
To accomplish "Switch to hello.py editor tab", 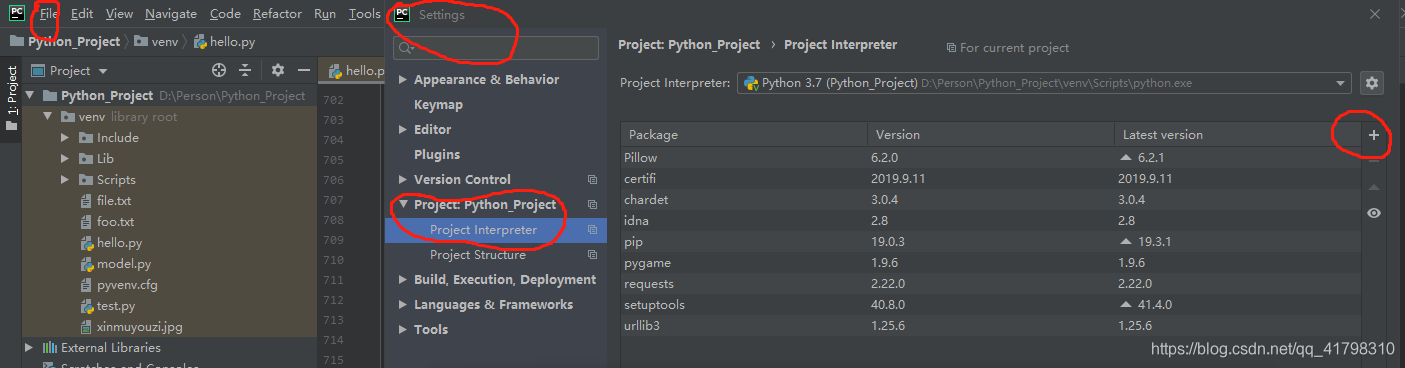I will [x=352, y=71].
